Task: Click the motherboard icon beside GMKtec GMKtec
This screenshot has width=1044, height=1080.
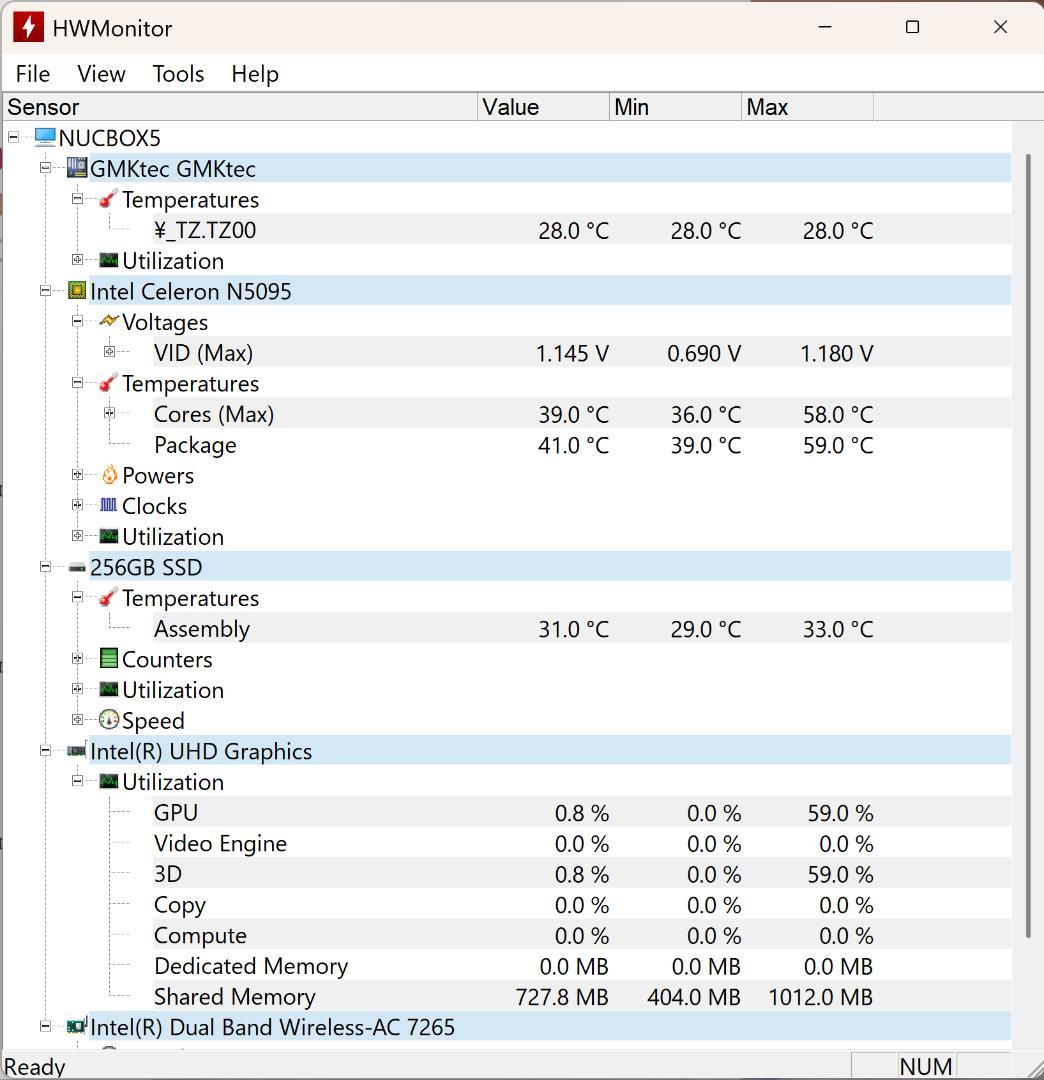Action: [77, 168]
